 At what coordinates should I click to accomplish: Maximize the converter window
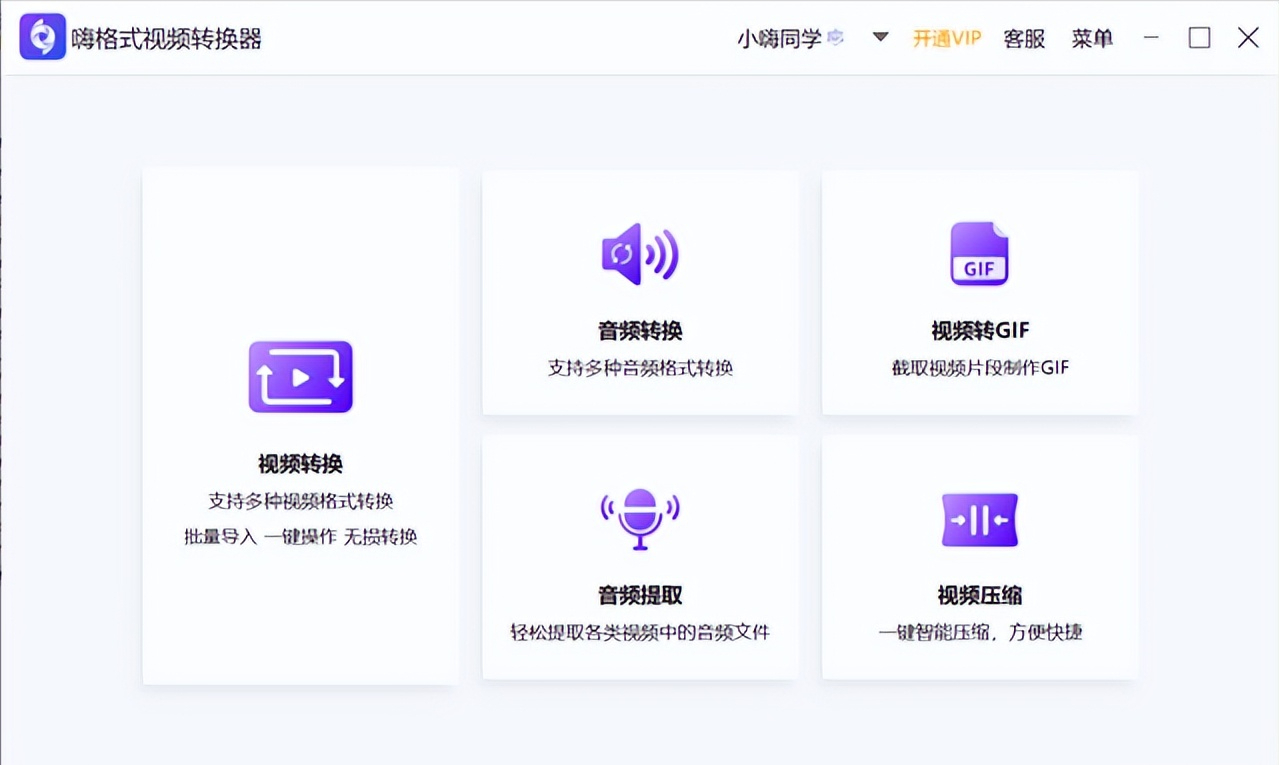point(1199,38)
